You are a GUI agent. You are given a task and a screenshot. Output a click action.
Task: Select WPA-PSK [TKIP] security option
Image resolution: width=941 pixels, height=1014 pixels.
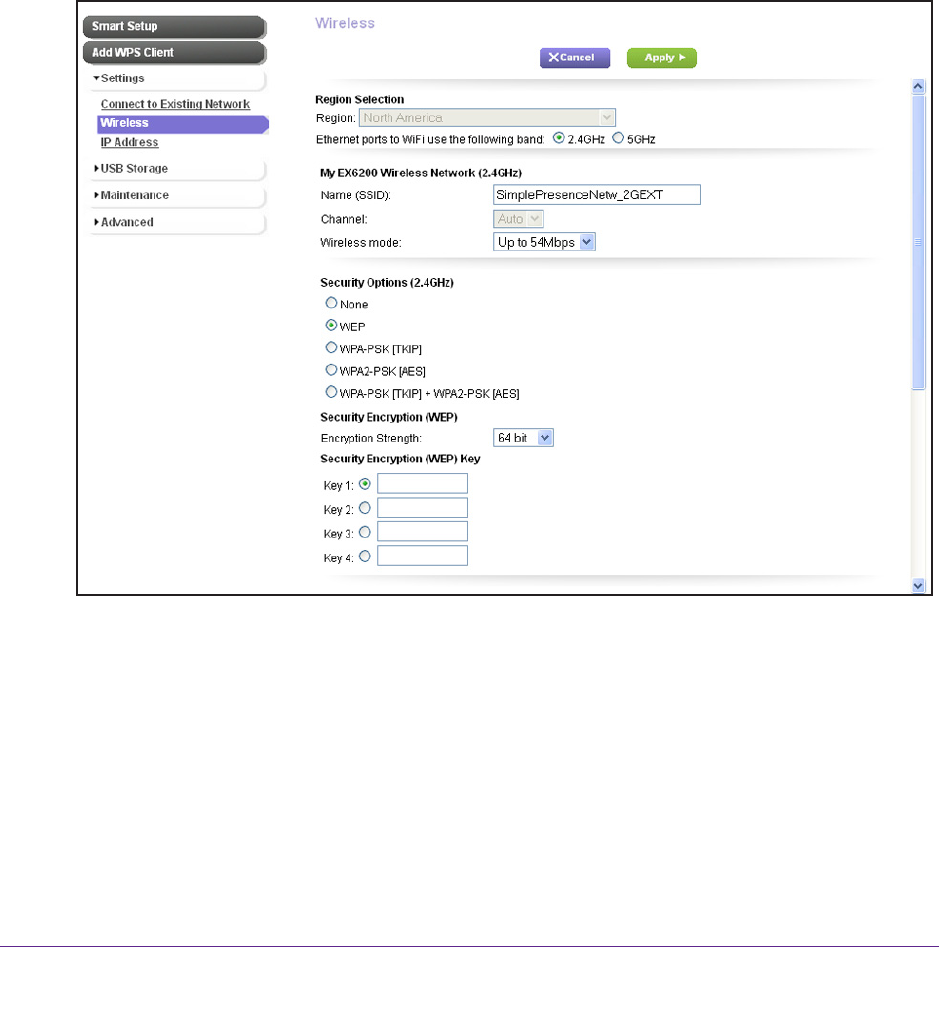331,348
